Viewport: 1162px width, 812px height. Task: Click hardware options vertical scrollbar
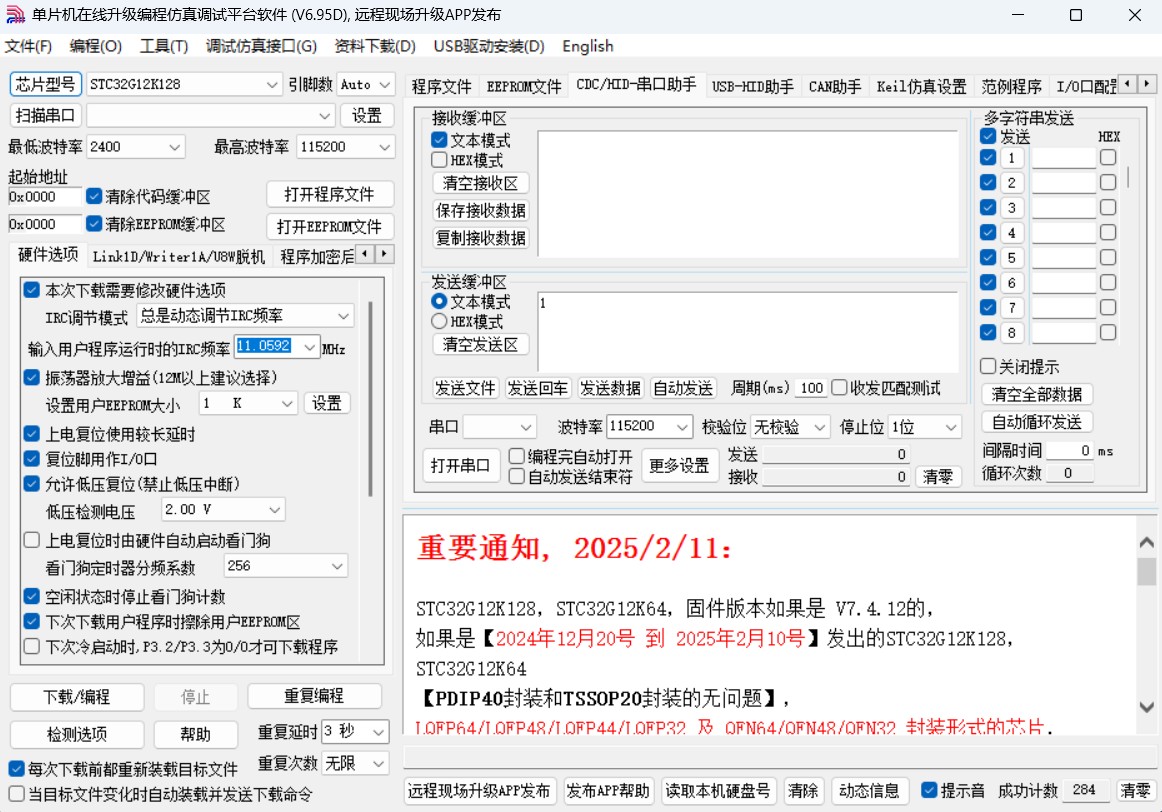(x=371, y=400)
